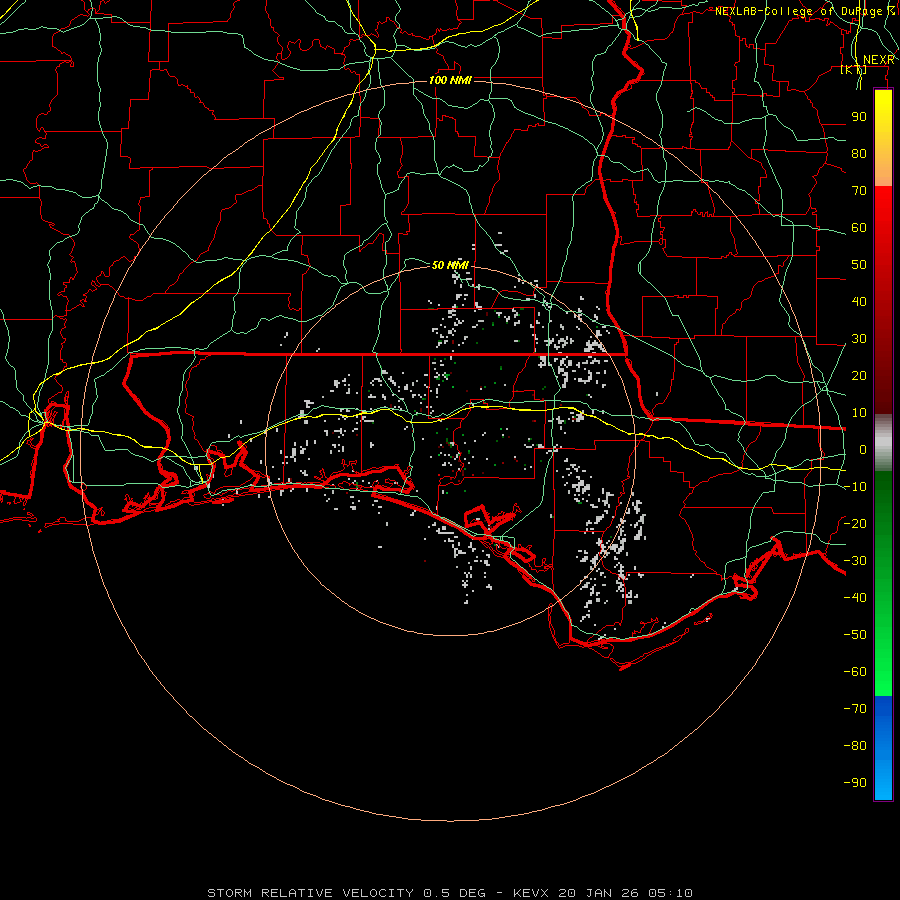Click the -60 value on the velocity scale
This screenshot has width=900, height=900.
tap(855, 672)
